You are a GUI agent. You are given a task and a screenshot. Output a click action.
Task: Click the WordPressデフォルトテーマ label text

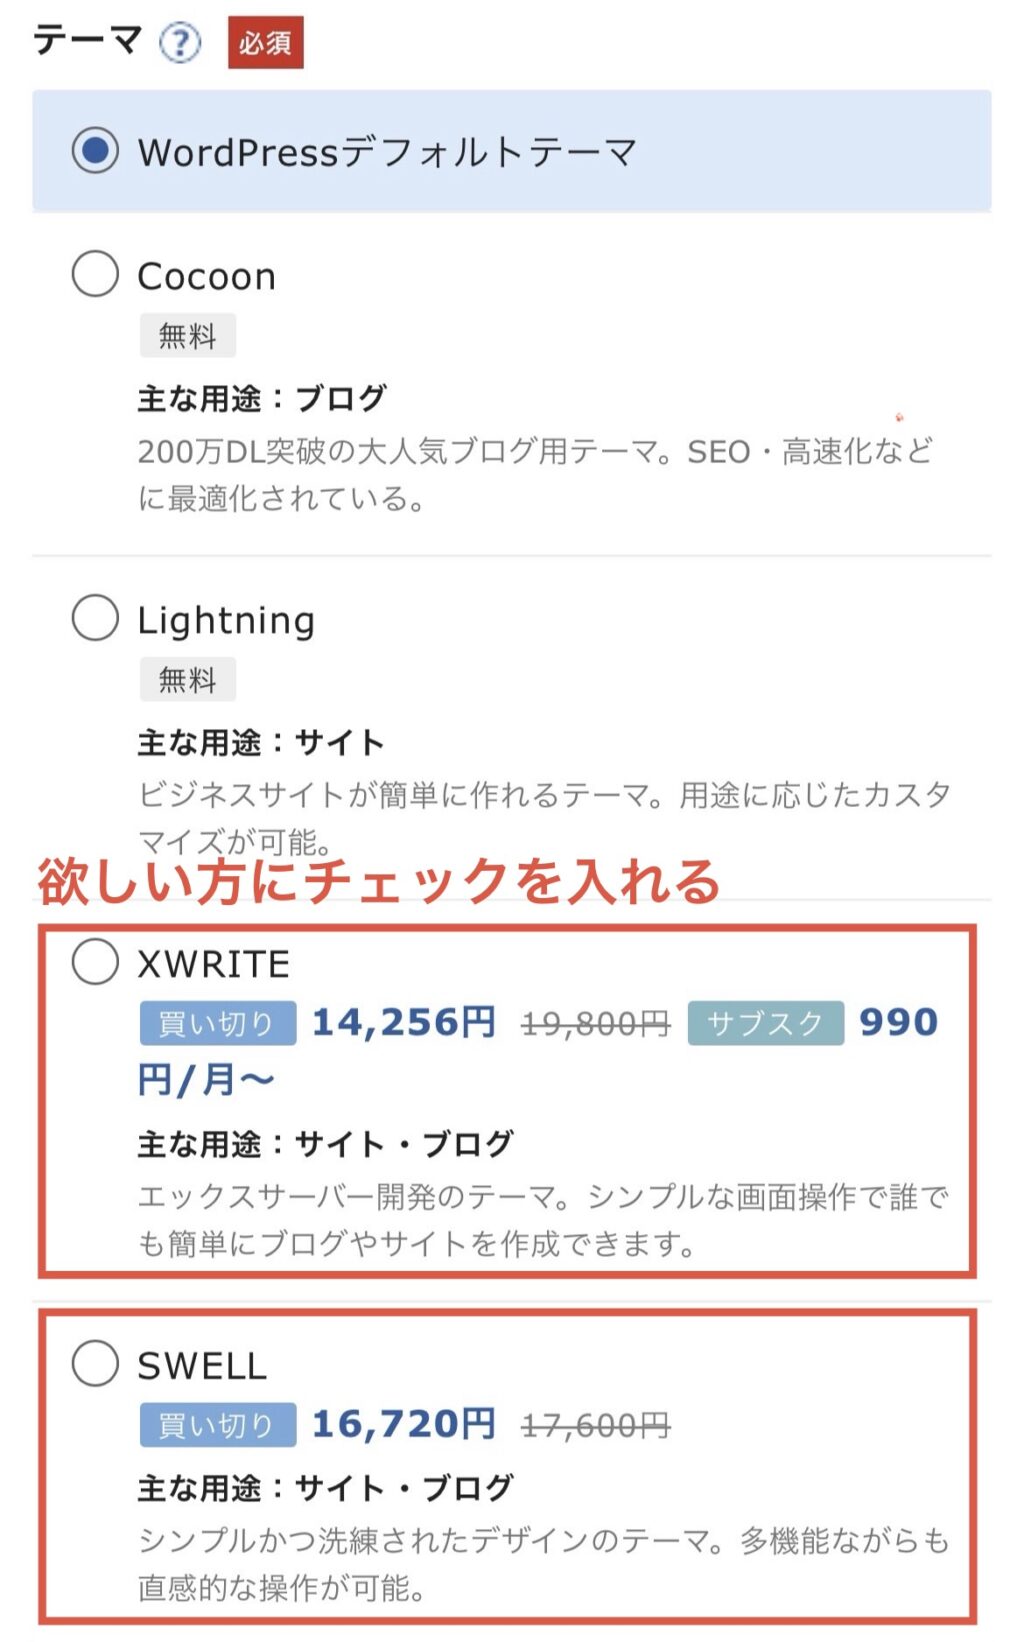pyautogui.click(x=387, y=152)
